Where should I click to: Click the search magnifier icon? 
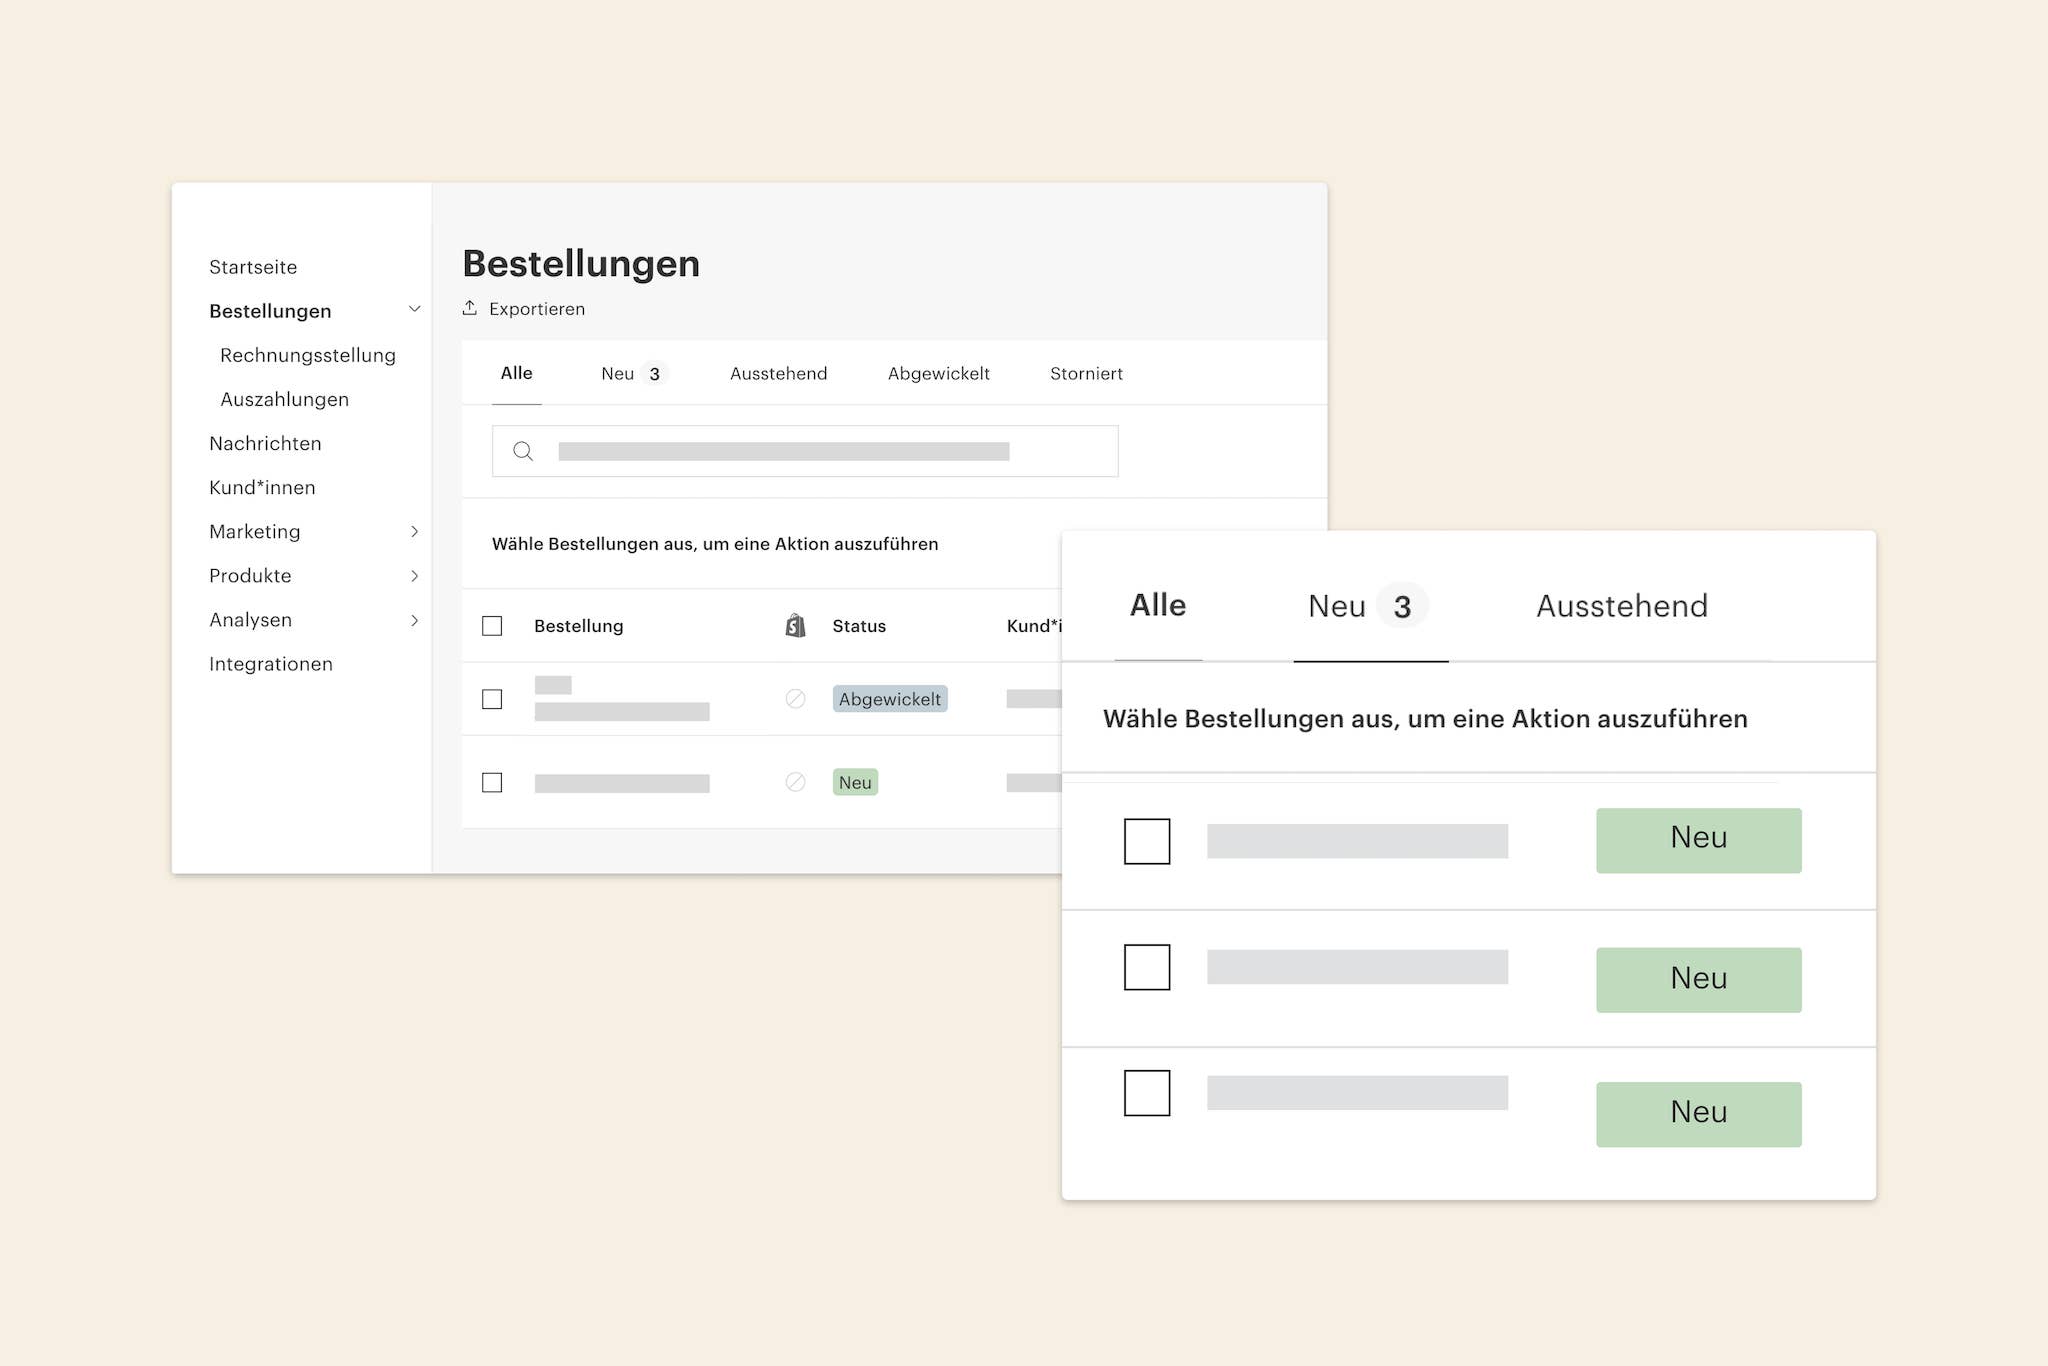click(x=522, y=451)
